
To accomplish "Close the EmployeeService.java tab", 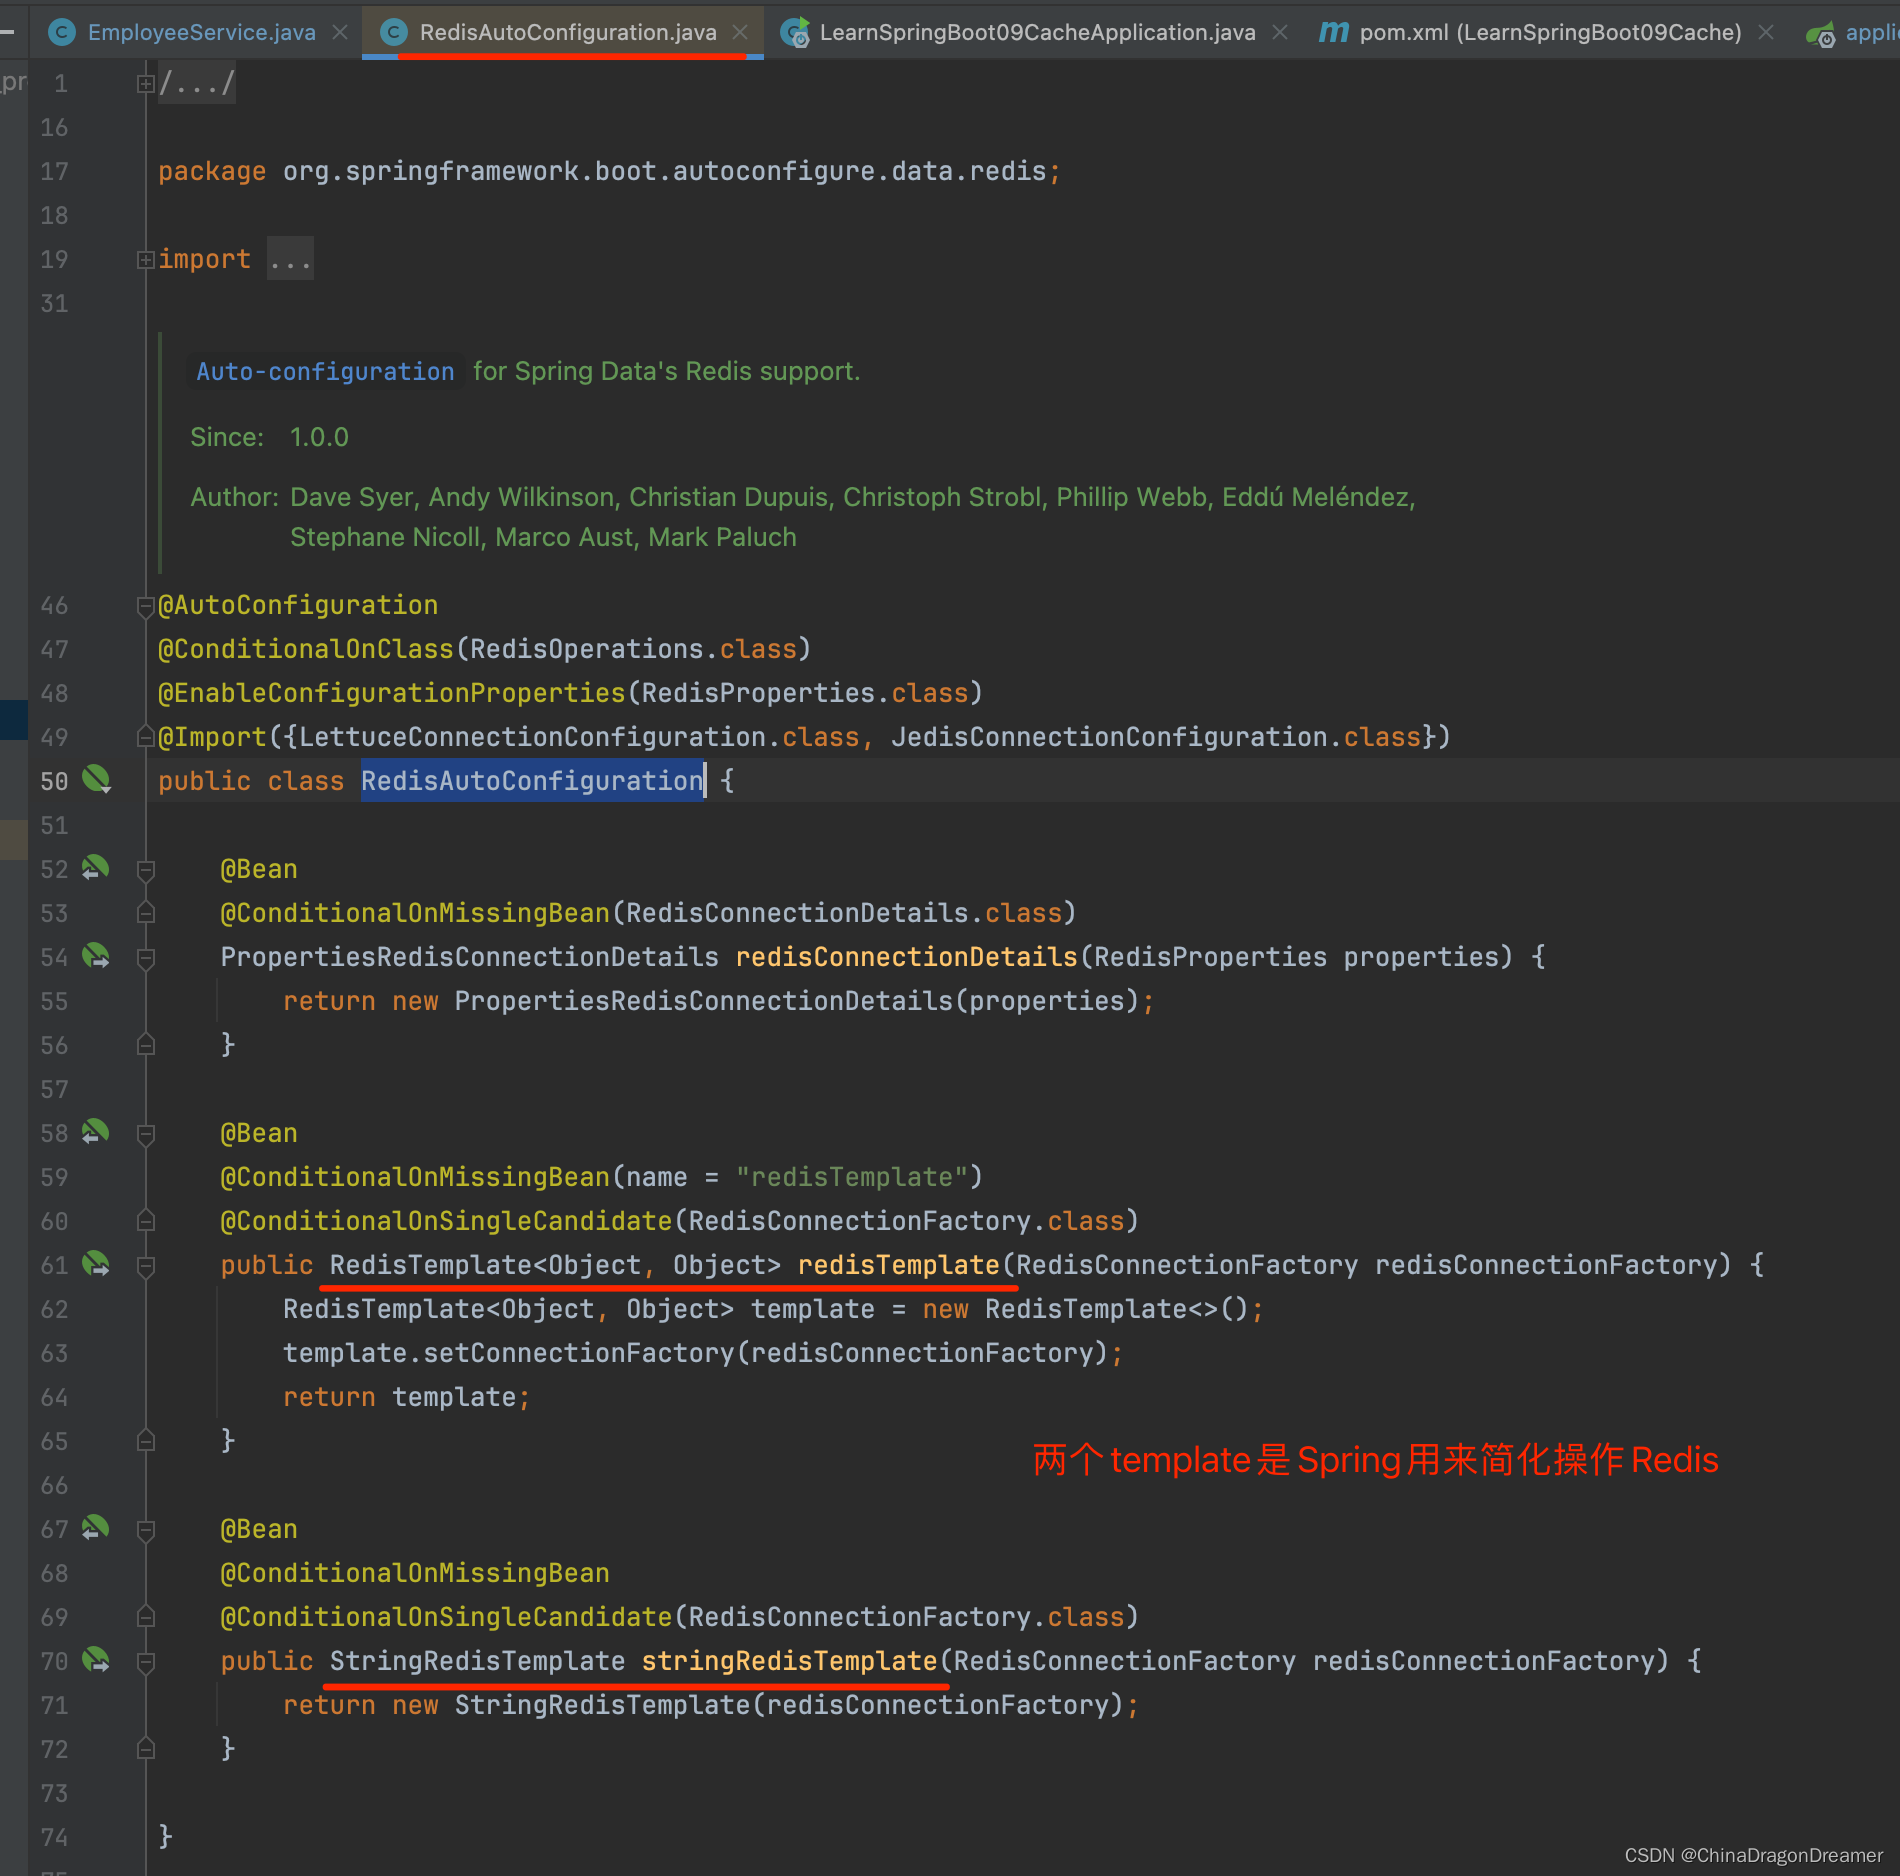I will 340,32.
